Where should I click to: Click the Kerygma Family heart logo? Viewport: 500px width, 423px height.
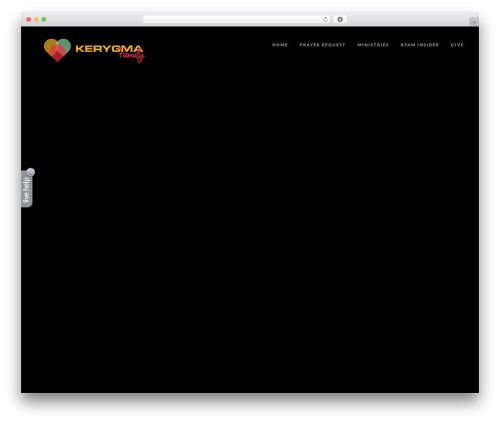click(x=57, y=50)
